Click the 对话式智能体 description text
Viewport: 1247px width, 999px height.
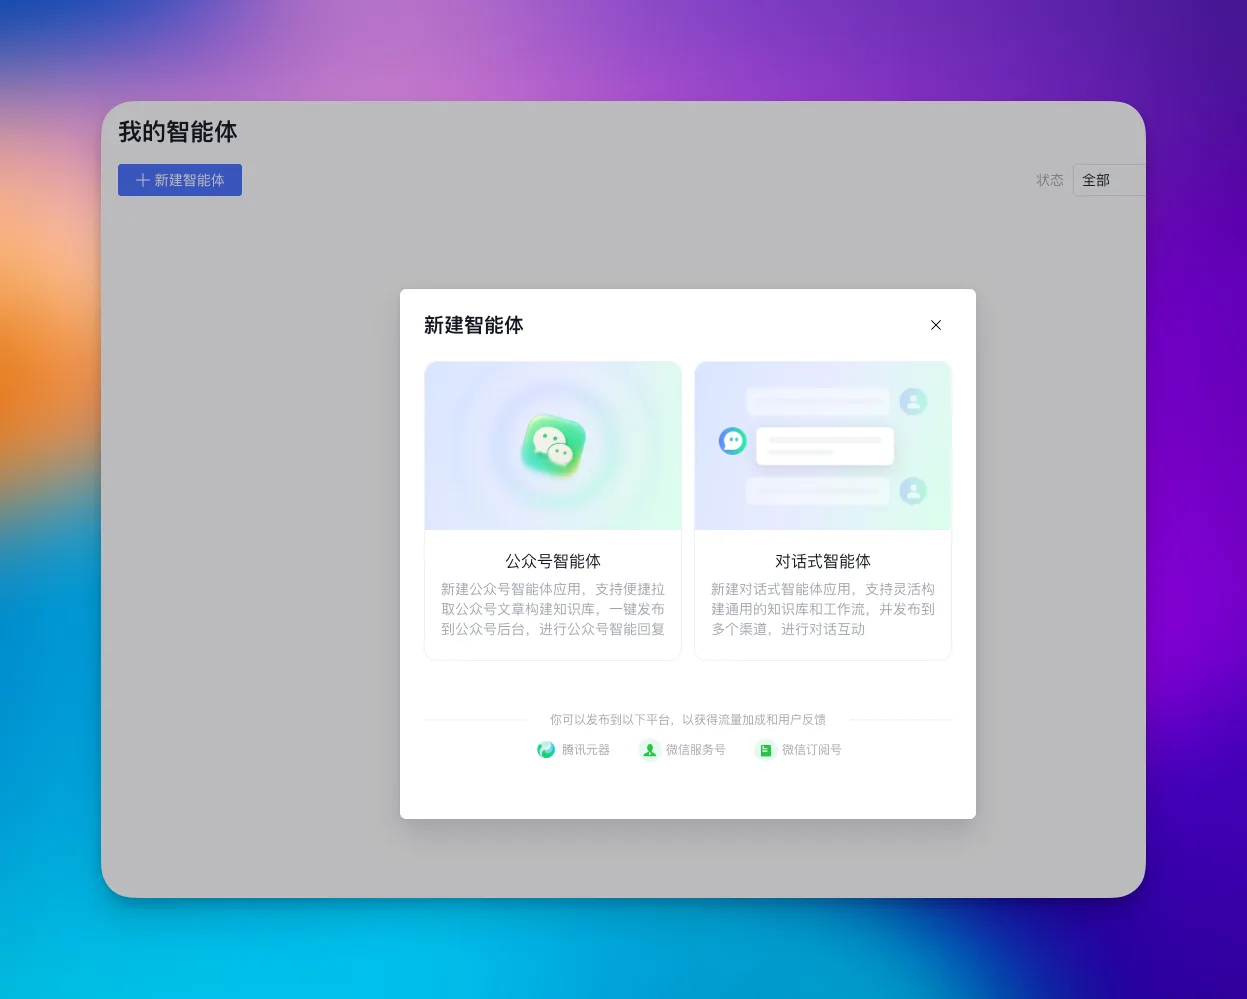(x=823, y=609)
